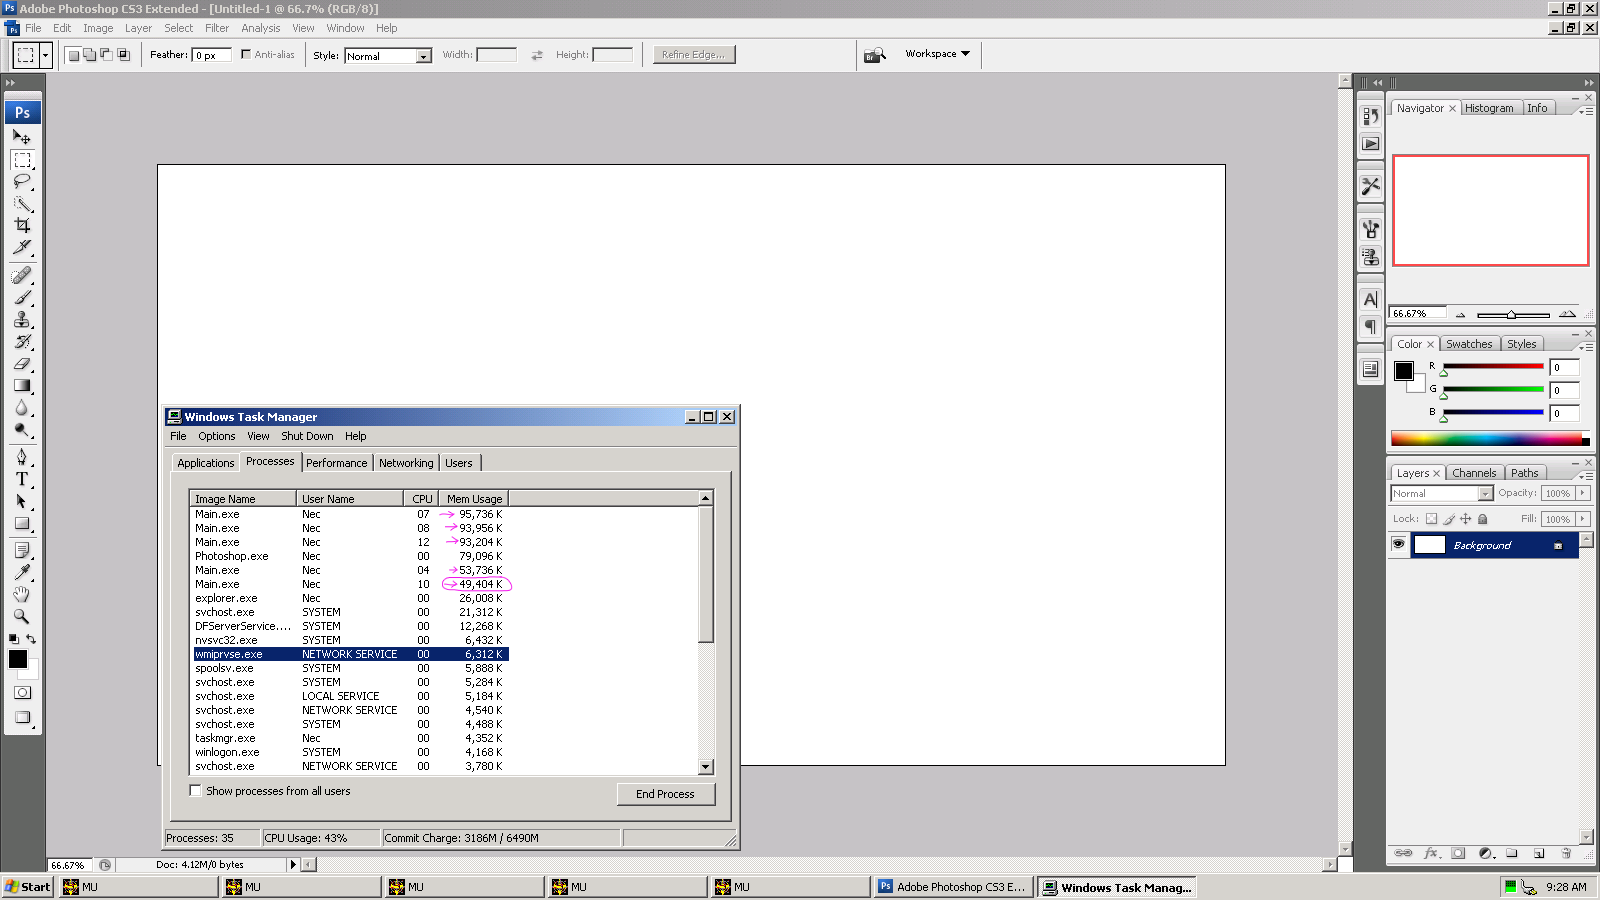This screenshot has height=900, width=1600.
Task: Switch to the Networking tab
Action: coord(406,463)
